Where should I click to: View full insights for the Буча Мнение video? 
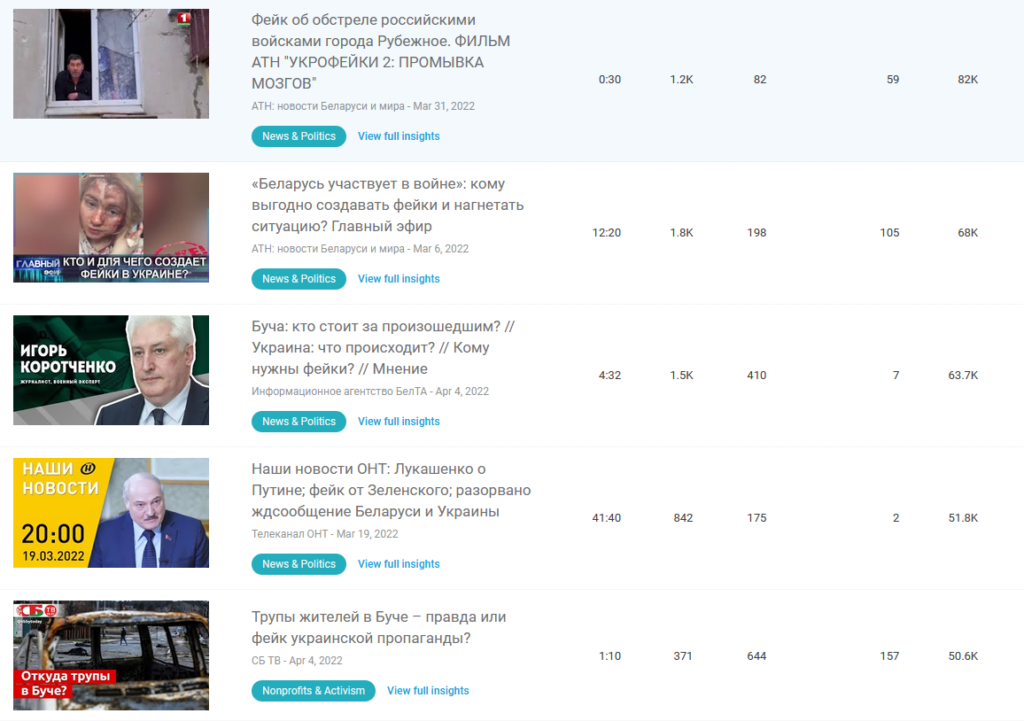[x=398, y=421]
